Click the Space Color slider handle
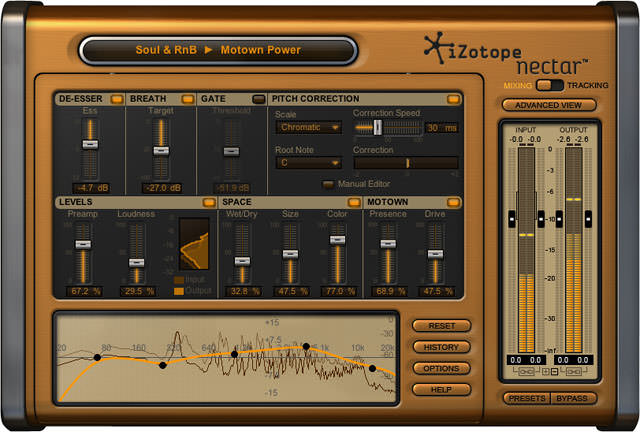640x432 pixels. point(338,240)
